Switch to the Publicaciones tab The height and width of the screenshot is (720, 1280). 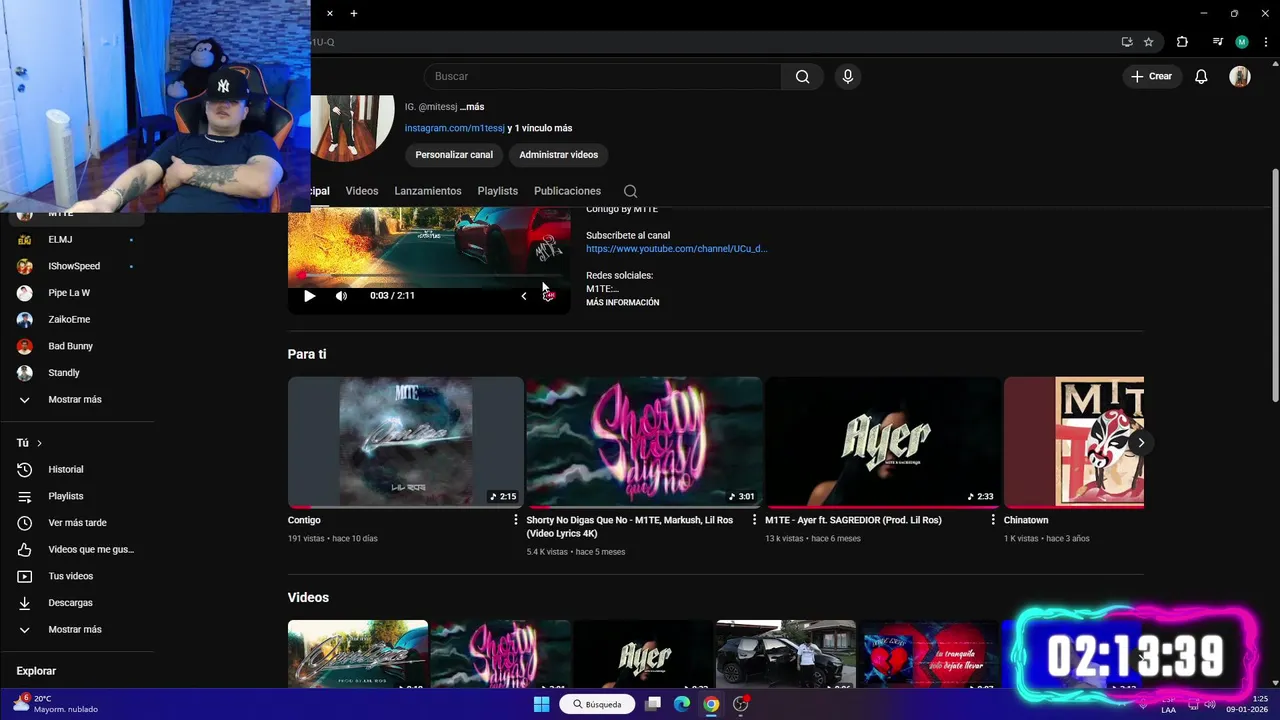coord(567,191)
